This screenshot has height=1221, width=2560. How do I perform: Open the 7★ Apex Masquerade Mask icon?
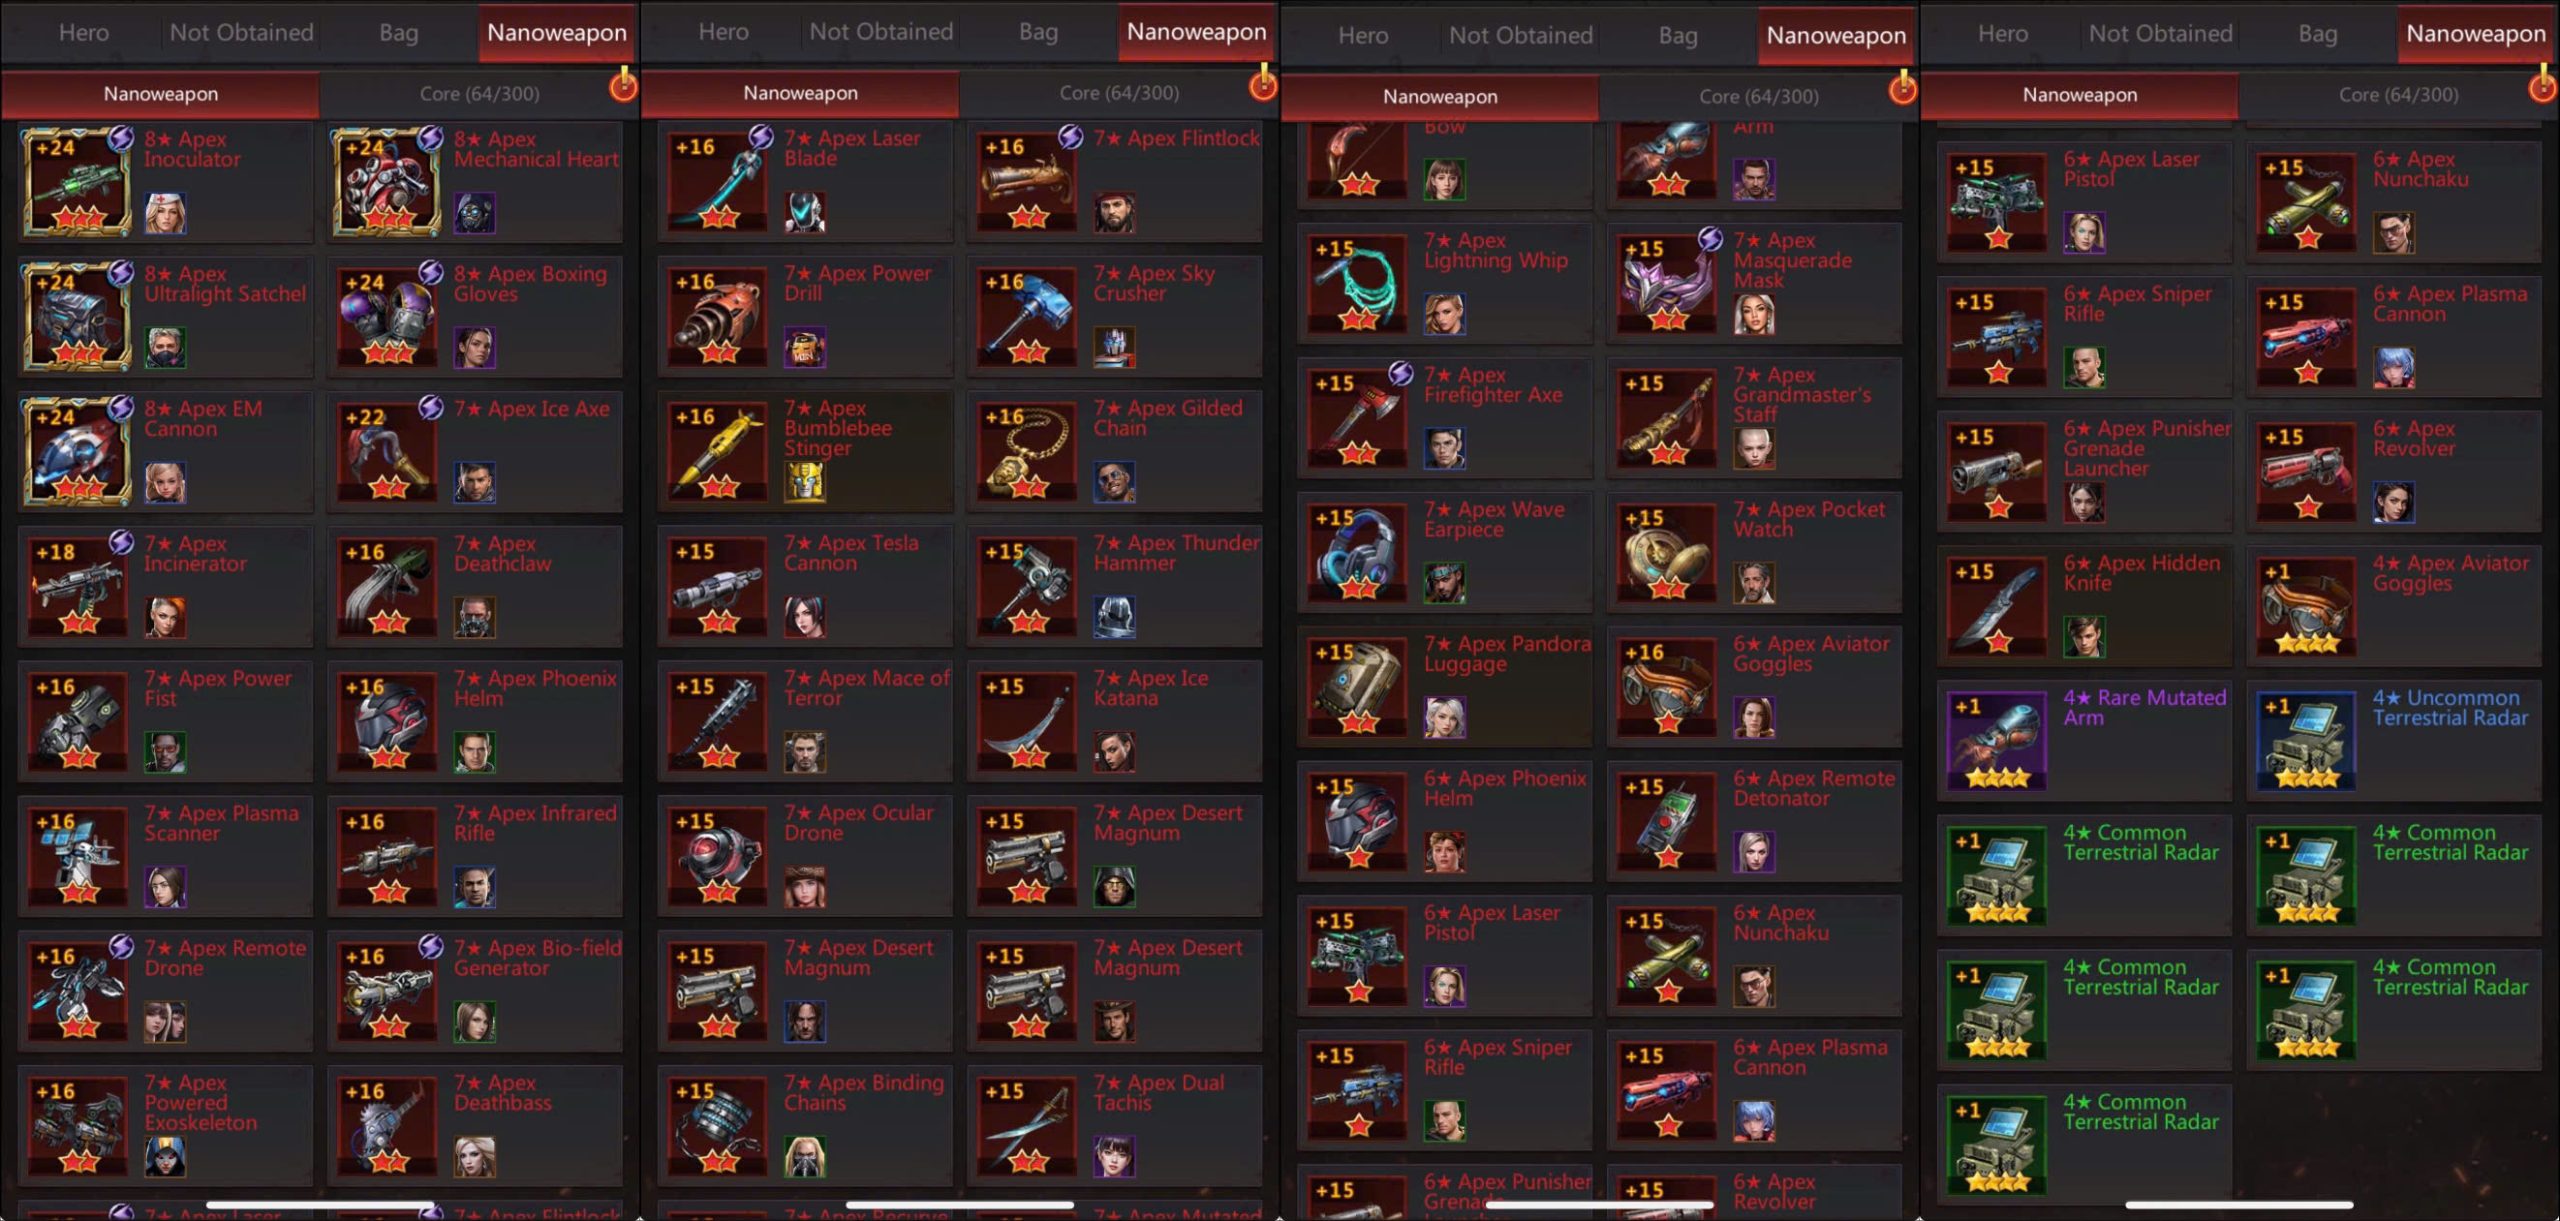(x=1667, y=282)
